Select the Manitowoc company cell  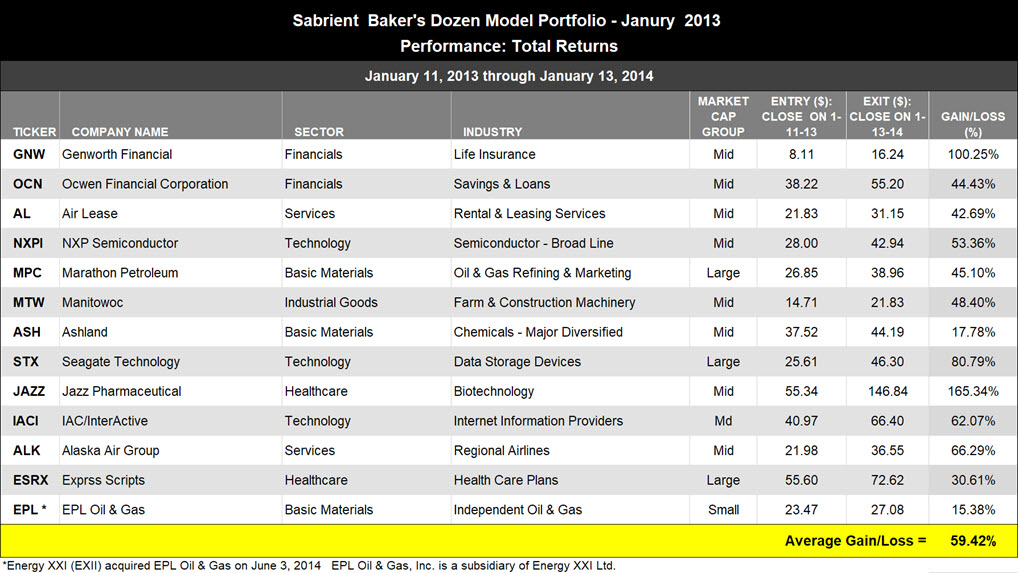(x=92, y=303)
